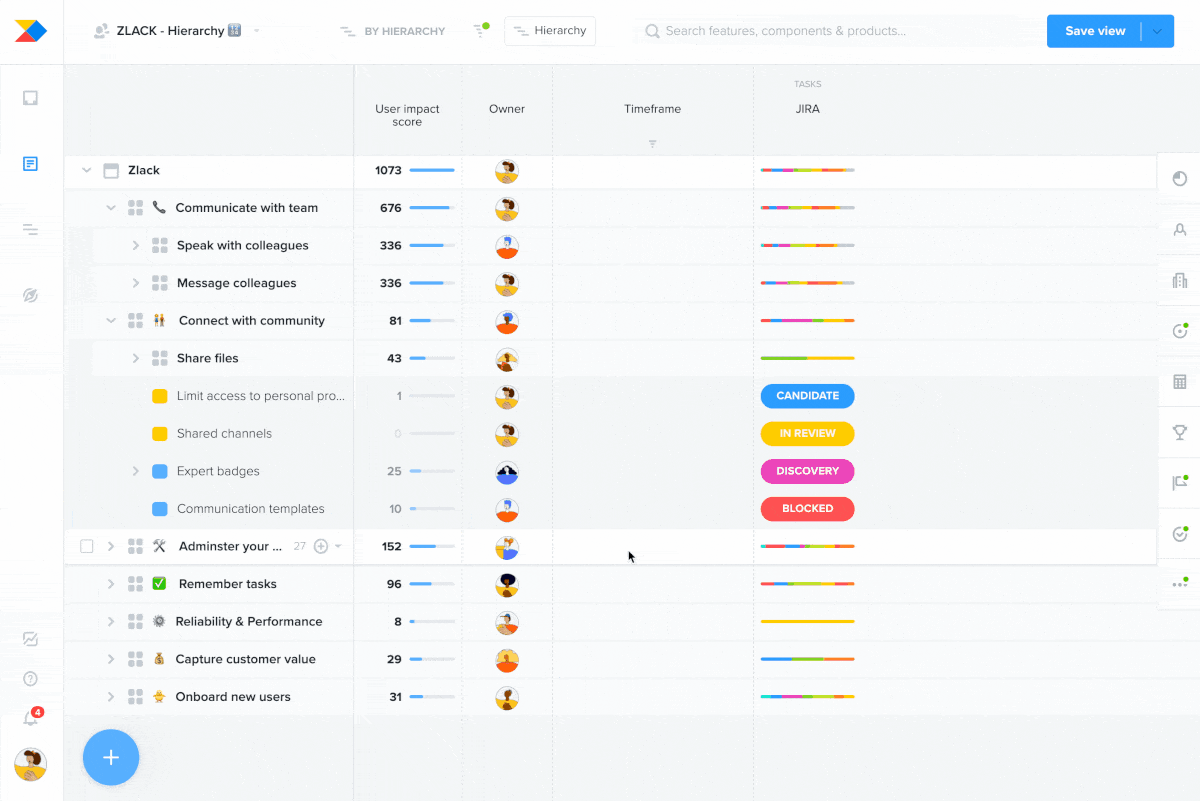Collapse the Communicate with team component

click(x=111, y=208)
